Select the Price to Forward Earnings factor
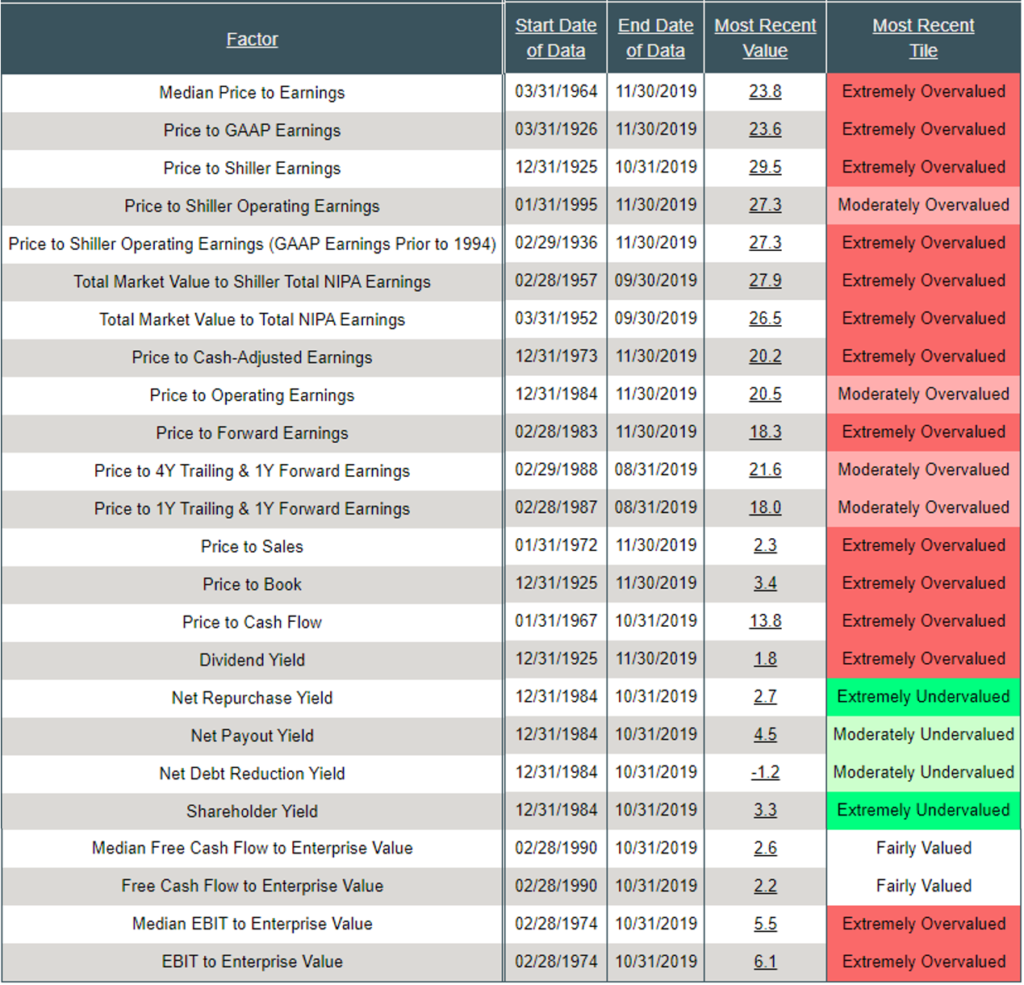 252,434
